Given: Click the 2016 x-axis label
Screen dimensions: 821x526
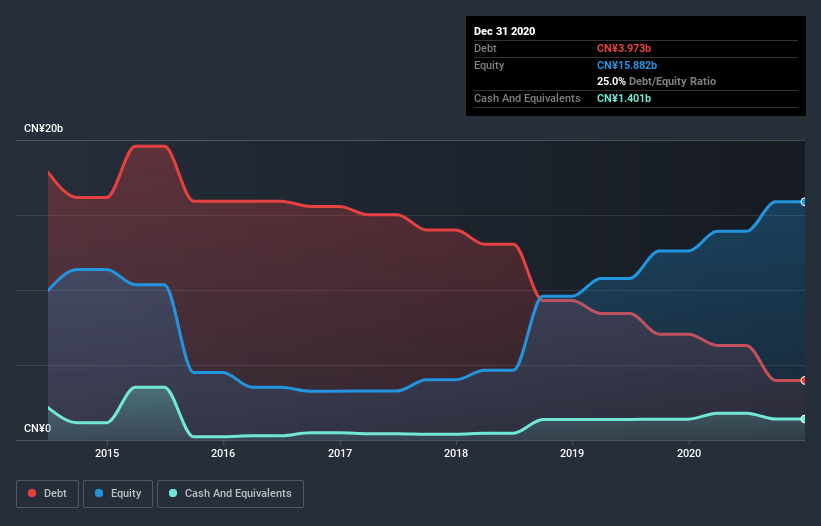Looking at the screenshot, I should (223, 453).
